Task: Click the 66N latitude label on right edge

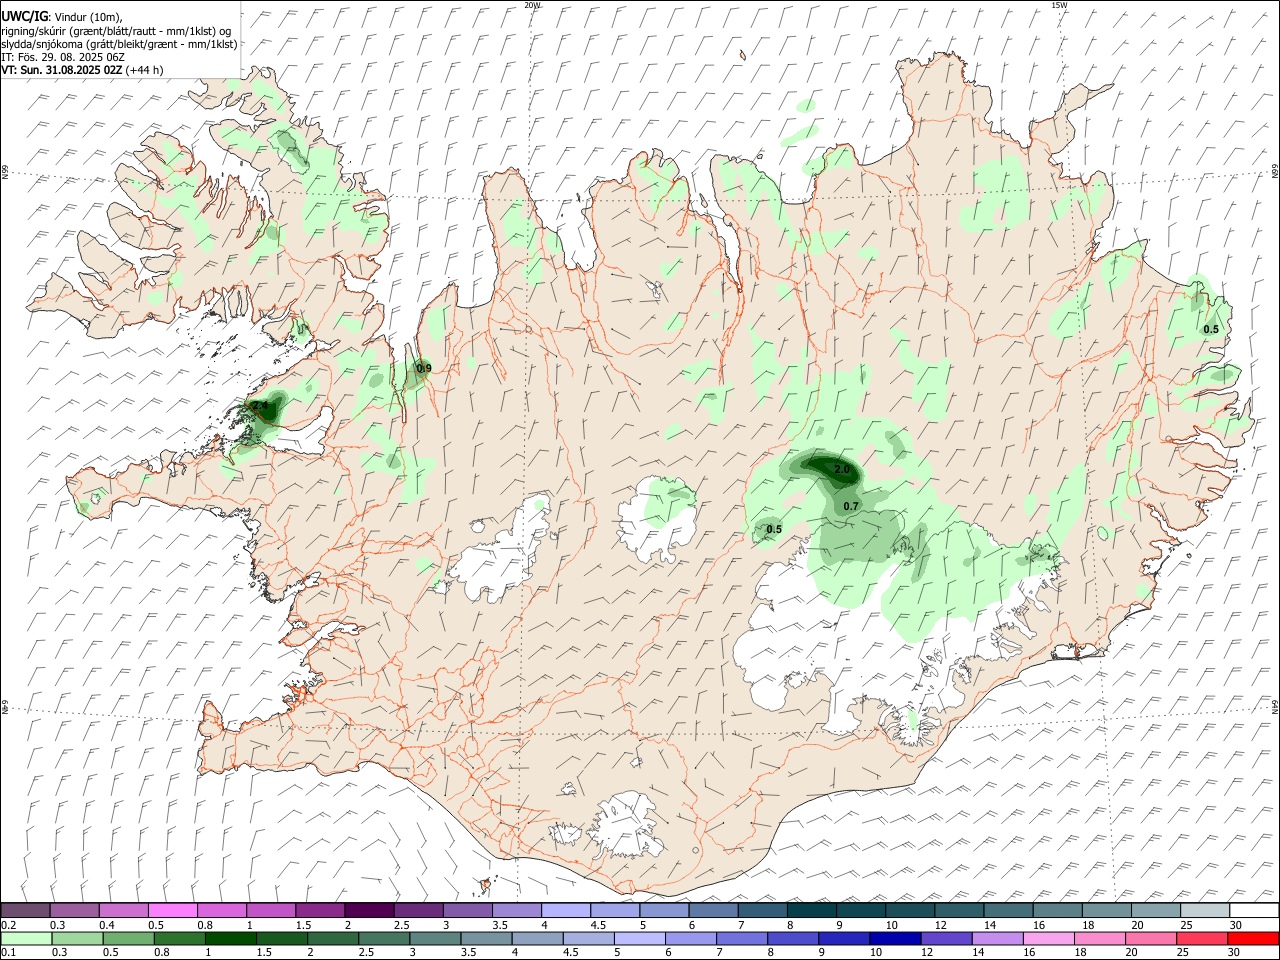Action: 1275,172
